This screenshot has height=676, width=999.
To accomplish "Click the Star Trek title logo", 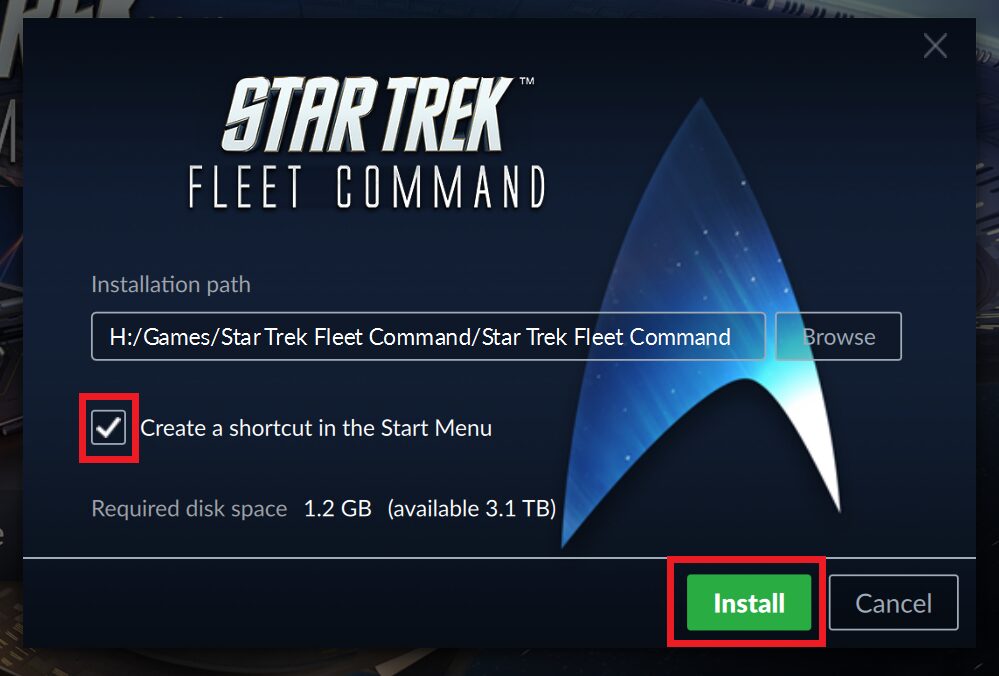I will point(368,115).
